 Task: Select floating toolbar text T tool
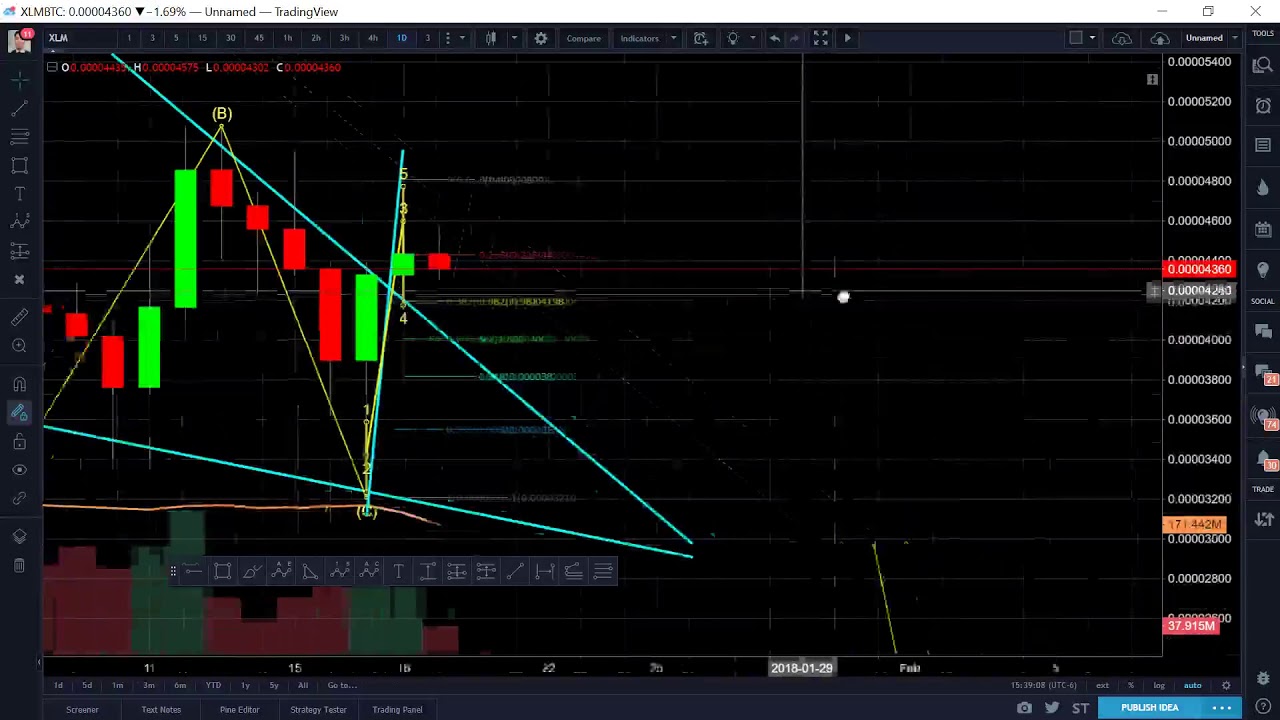[398, 571]
